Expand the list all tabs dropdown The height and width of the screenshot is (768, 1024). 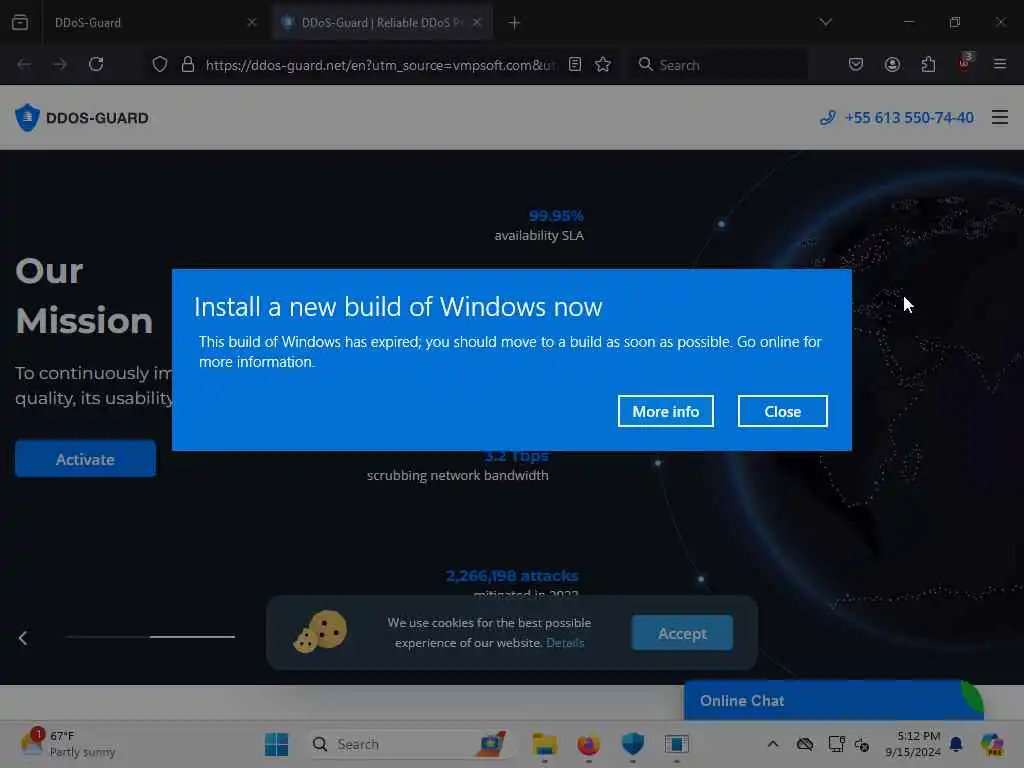pyautogui.click(x=825, y=22)
